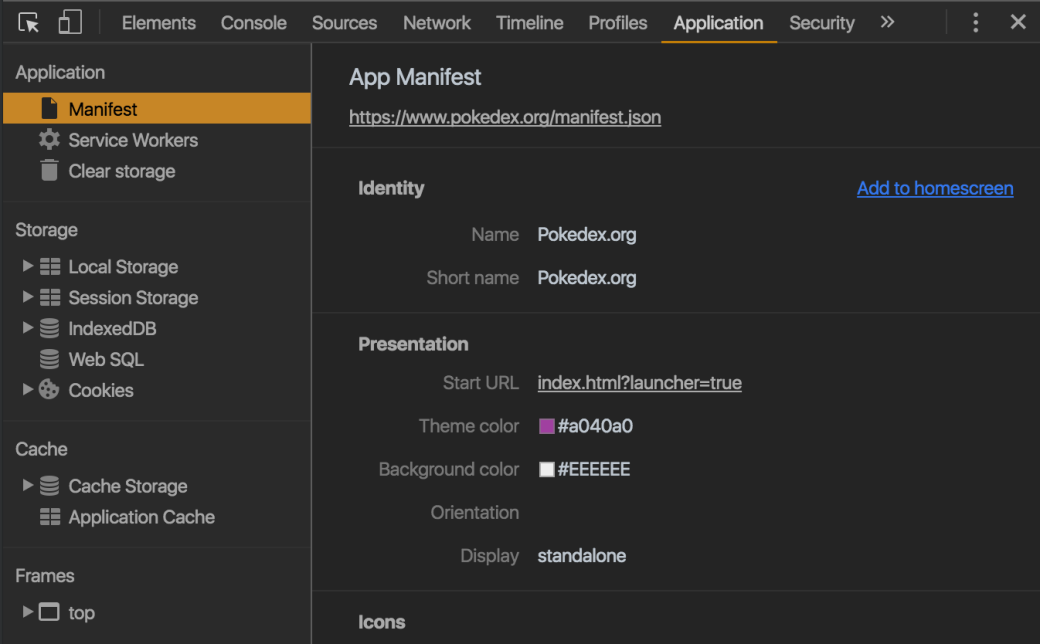Select Web SQL in the sidebar
1040x644 pixels.
(x=106, y=359)
